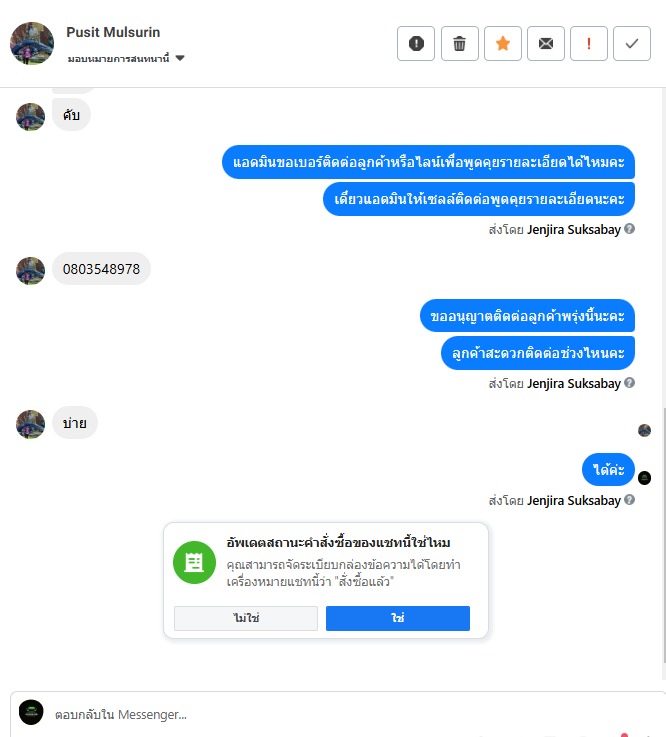
Task: Mark conversation unread with envelope icon
Action: [x=546, y=44]
